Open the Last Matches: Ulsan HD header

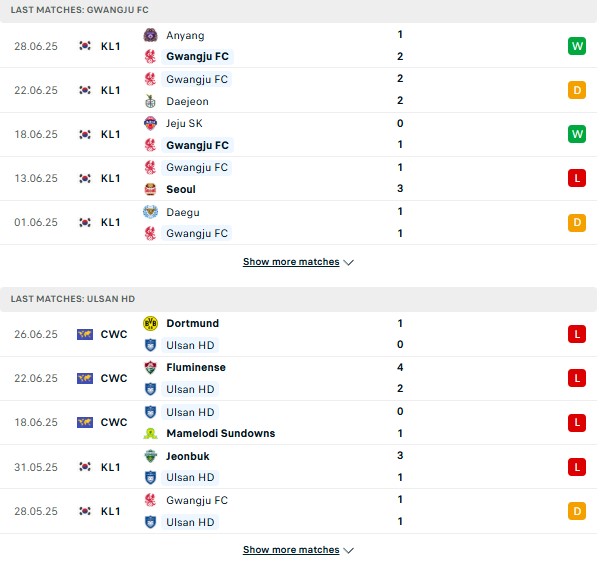[x=73, y=299]
